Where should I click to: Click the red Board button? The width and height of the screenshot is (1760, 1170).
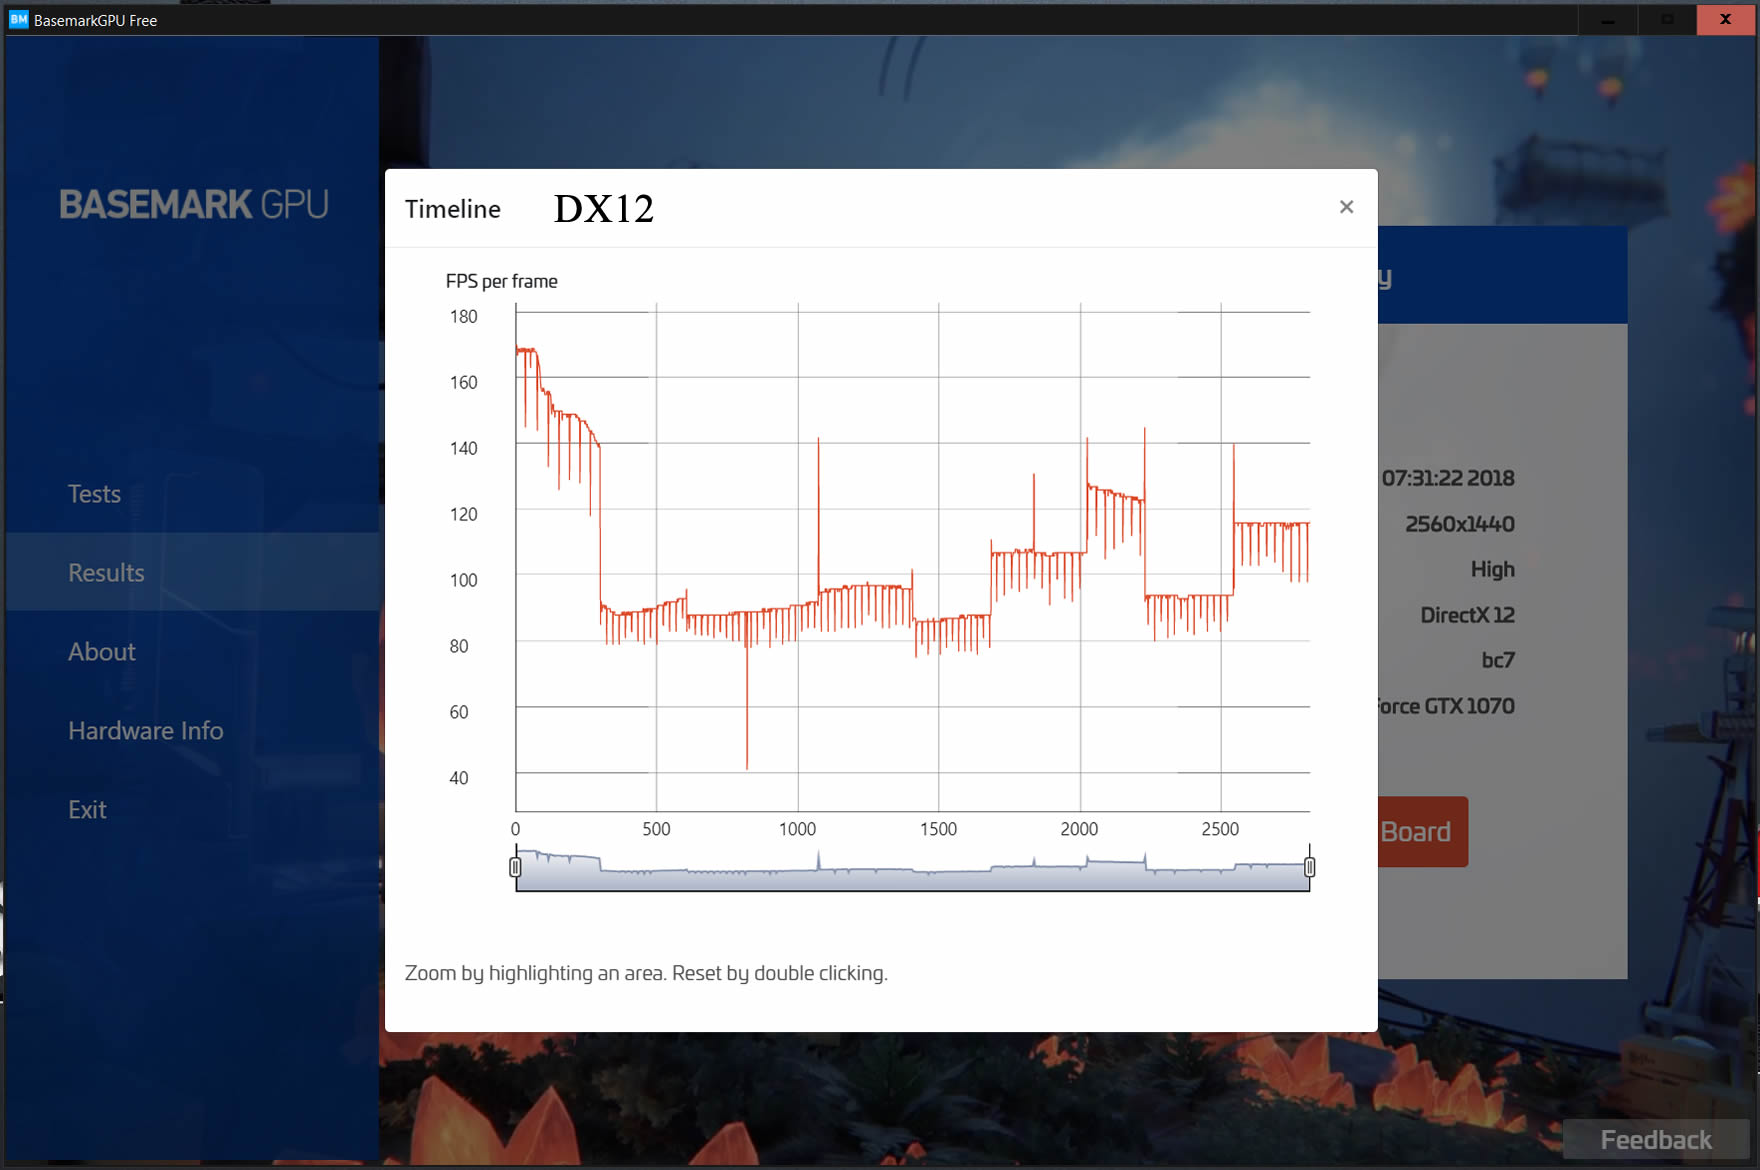(x=1423, y=832)
